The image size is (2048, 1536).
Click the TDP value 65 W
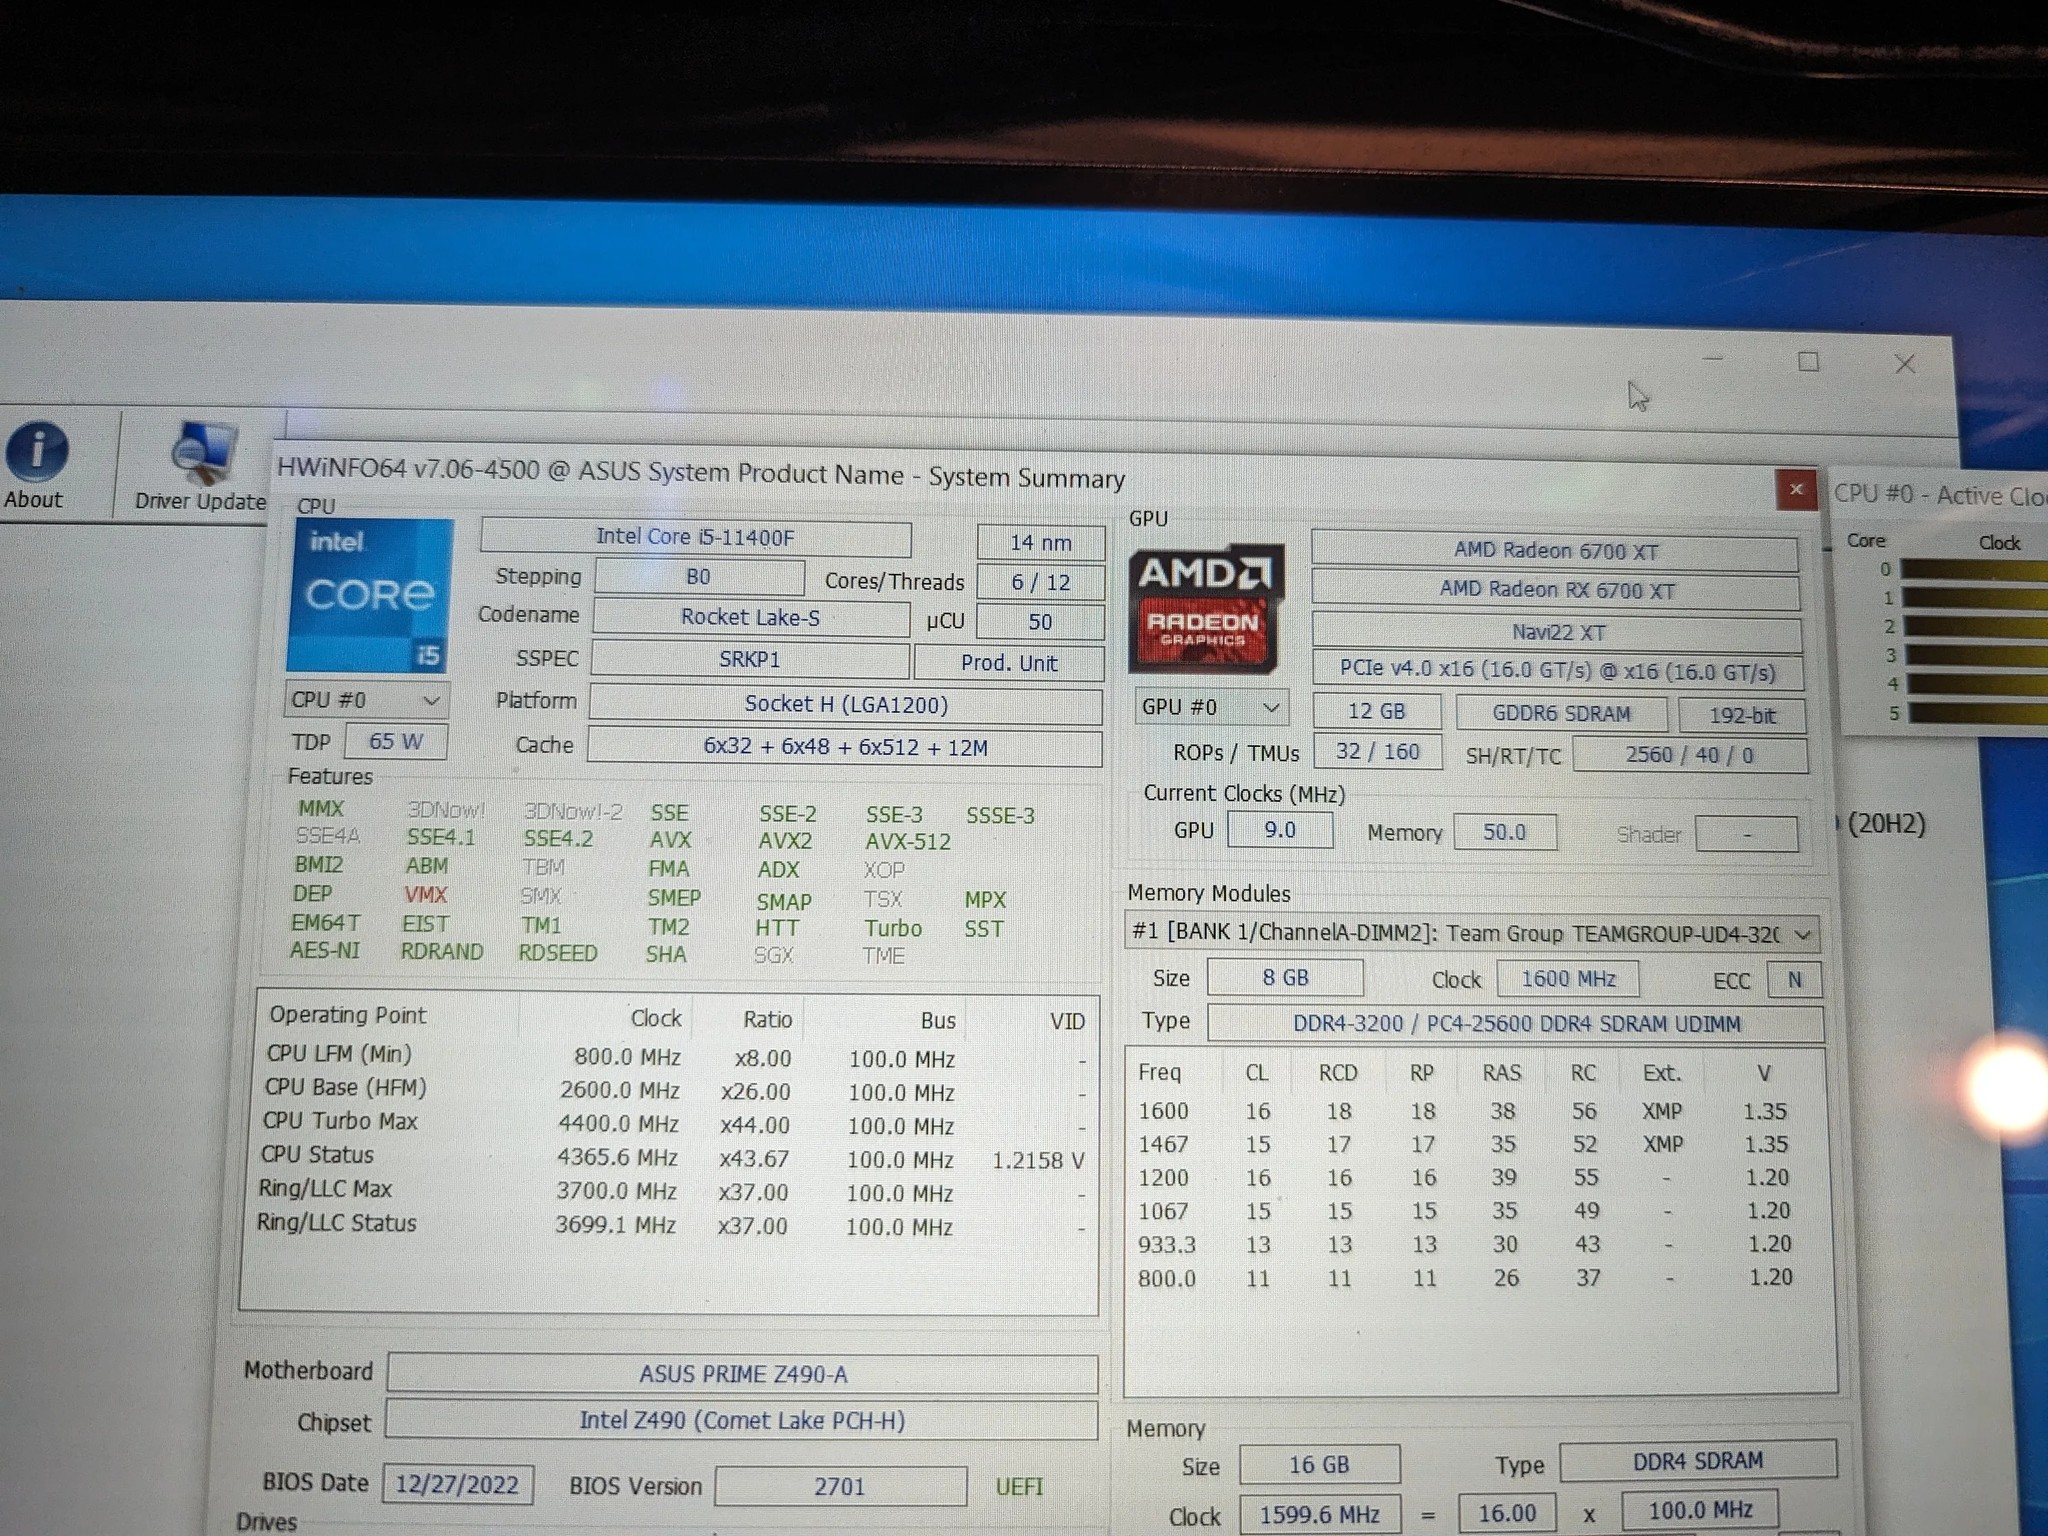point(394,742)
